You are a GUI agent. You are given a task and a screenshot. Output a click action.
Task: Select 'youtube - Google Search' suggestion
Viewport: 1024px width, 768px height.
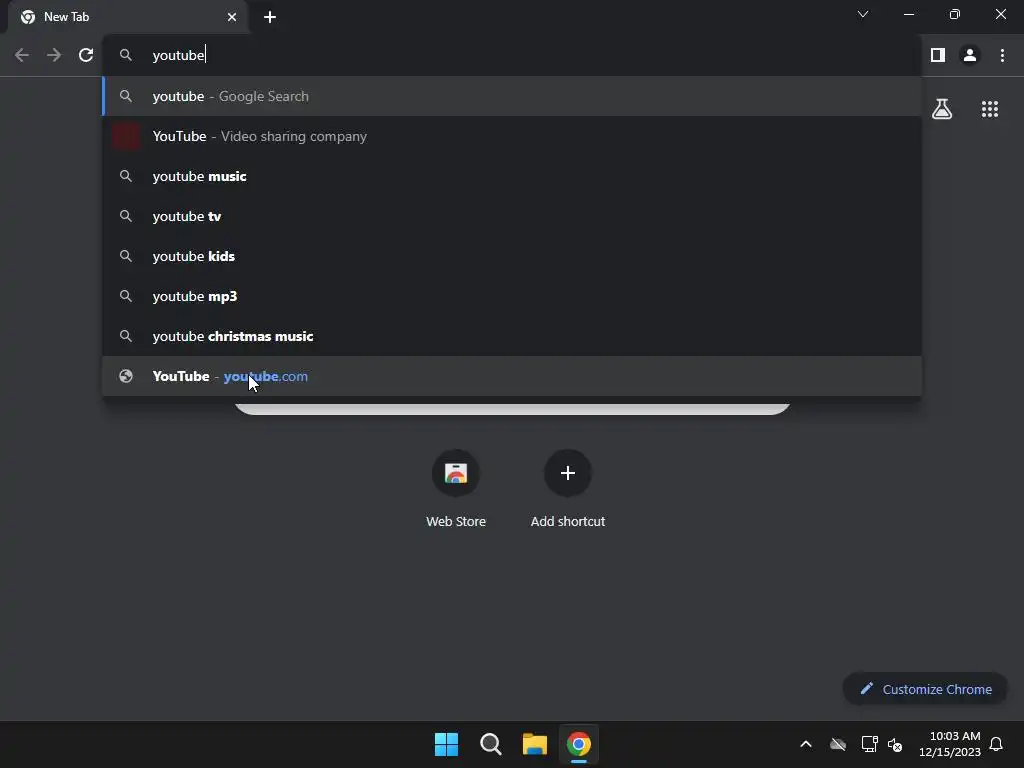pos(512,96)
